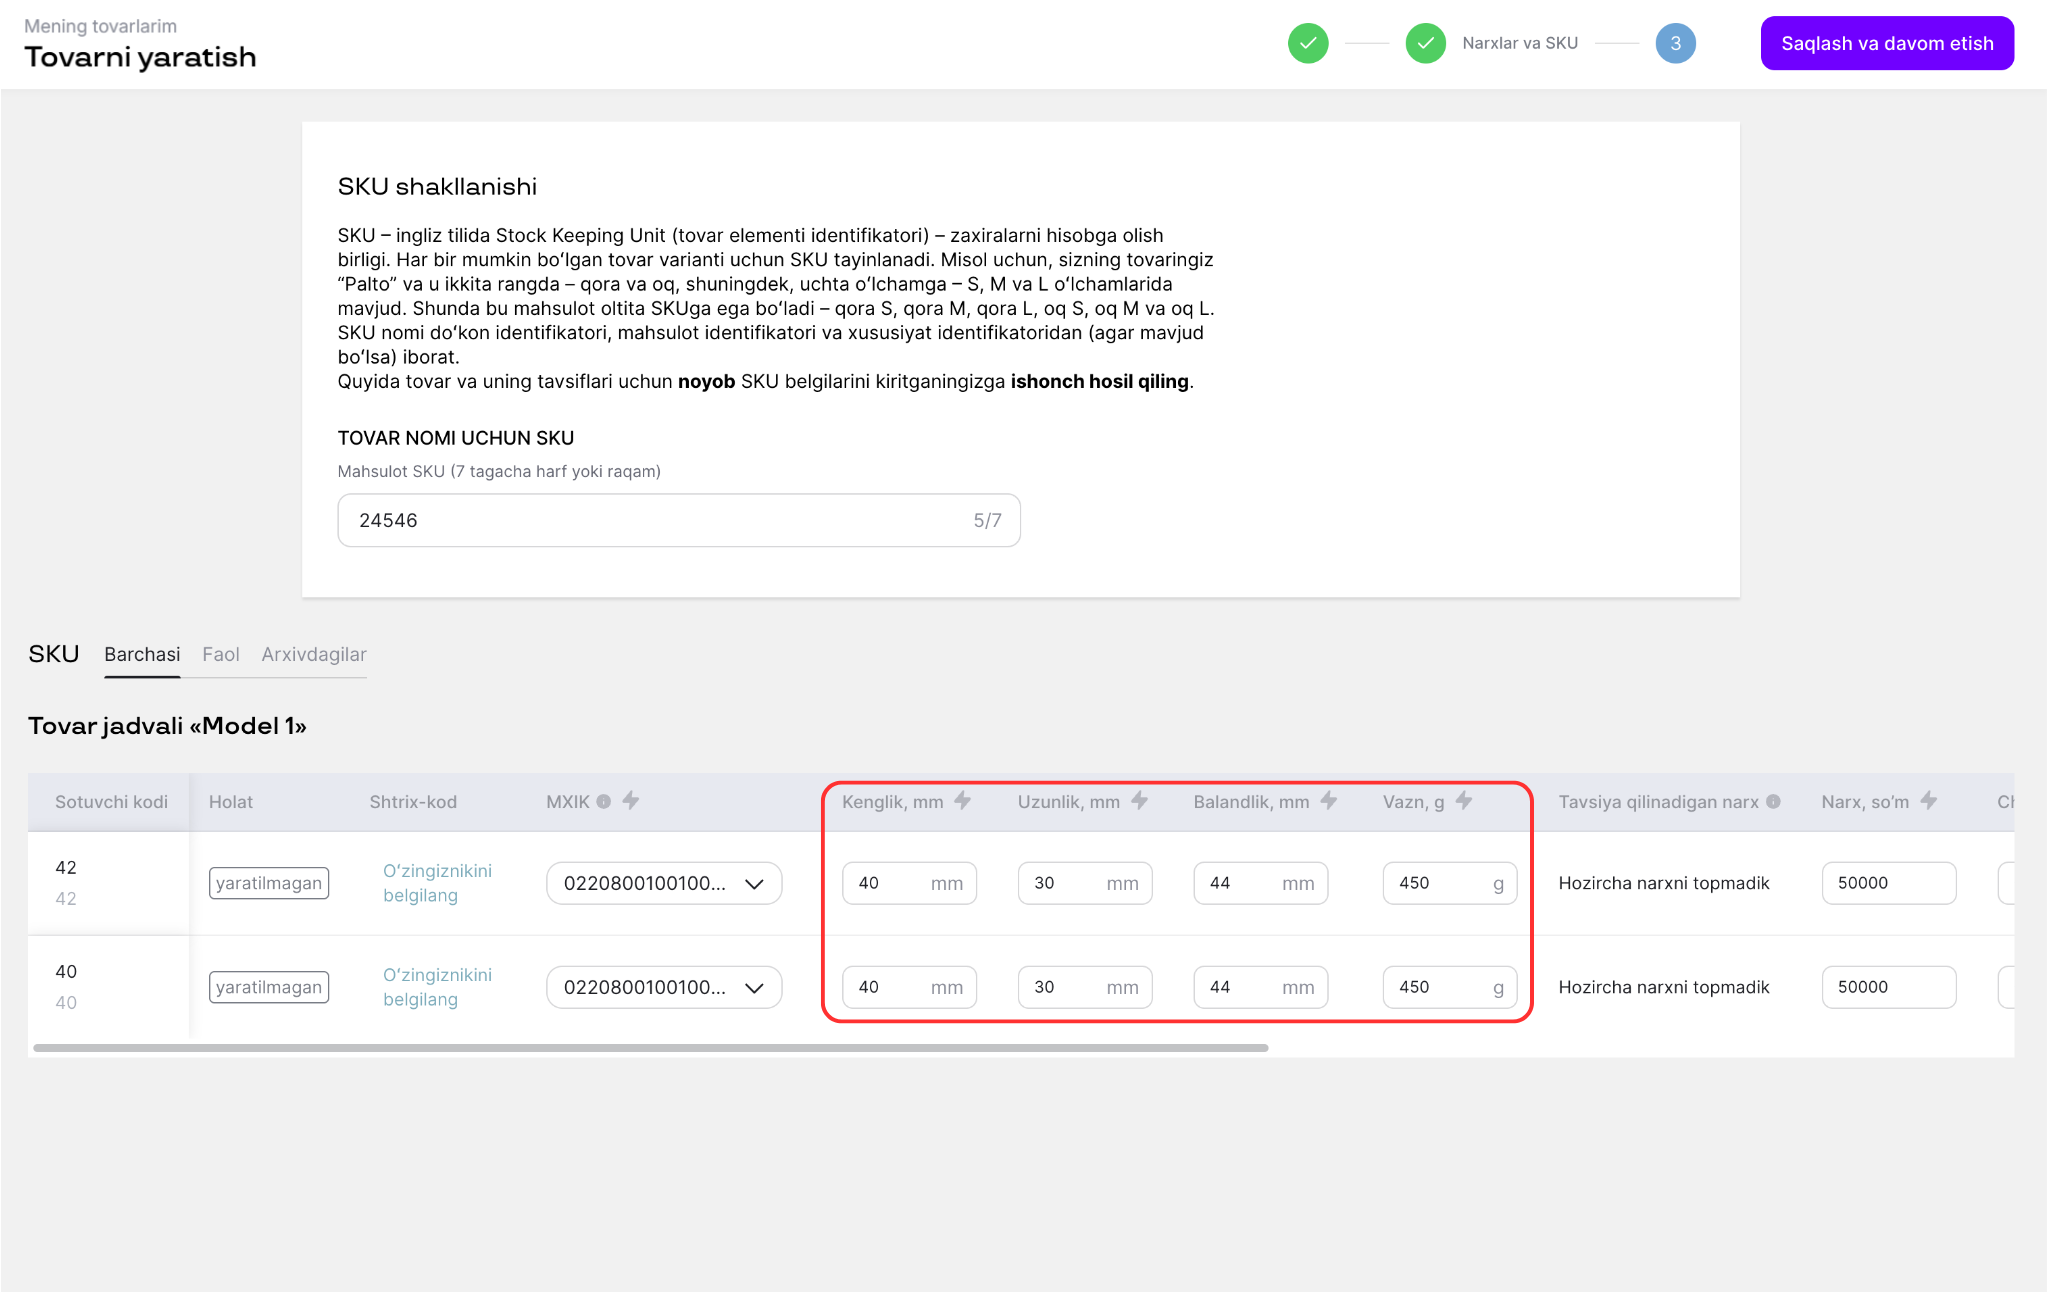Viewport: 2048px width, 1292px height.
Task: Click yaratilmagan status badge in row 40
Action: click(269, 987)
